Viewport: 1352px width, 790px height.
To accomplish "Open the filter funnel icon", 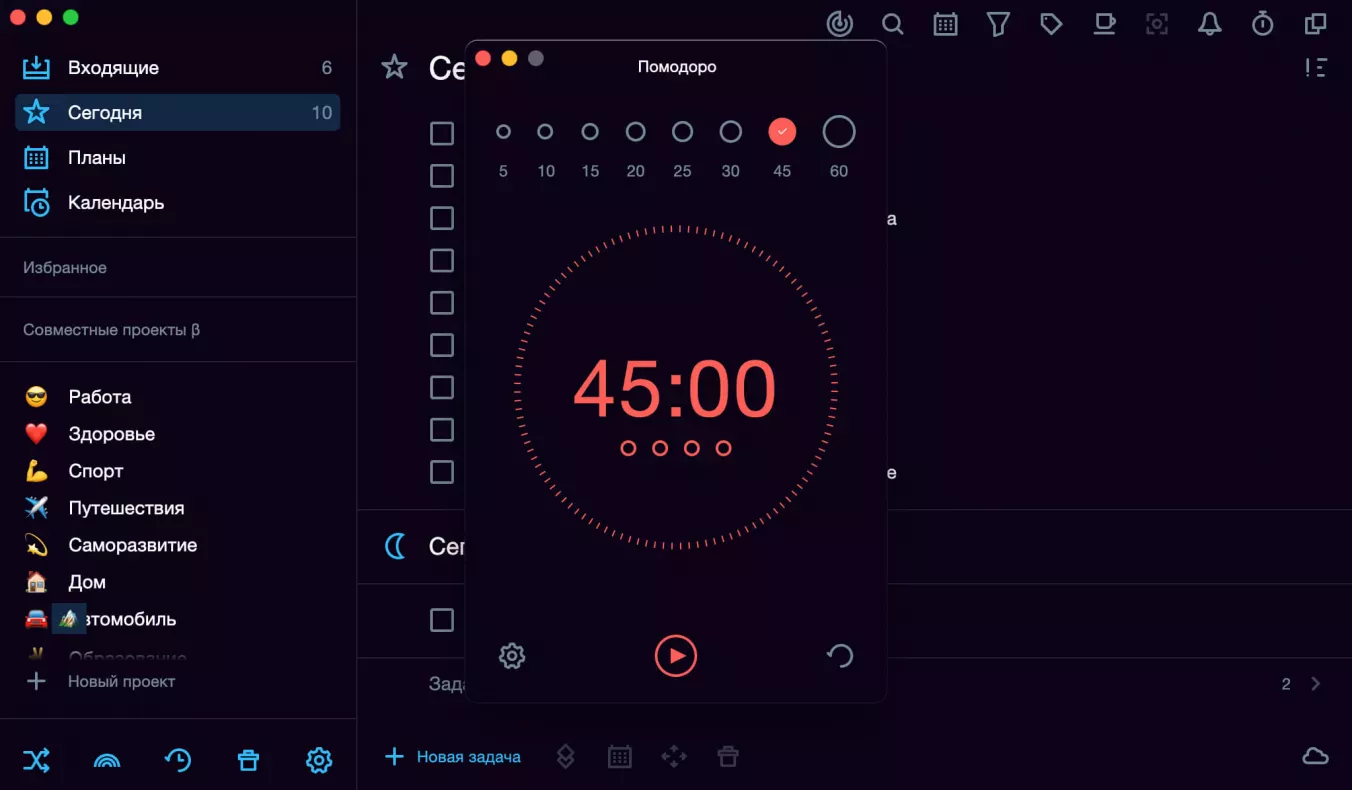I will pyautogui.click(x=998, y=24).
